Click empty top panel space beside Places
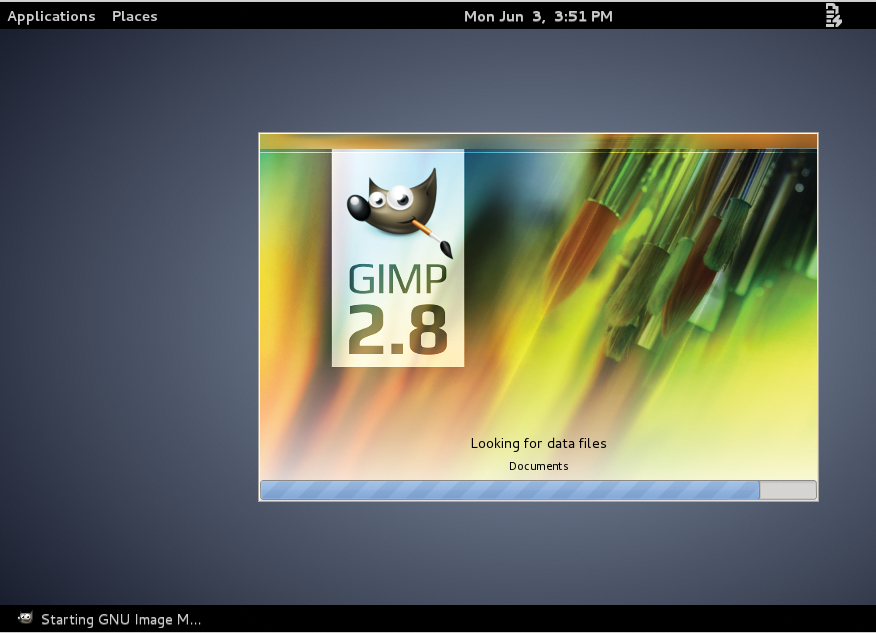 coord(300,16)
